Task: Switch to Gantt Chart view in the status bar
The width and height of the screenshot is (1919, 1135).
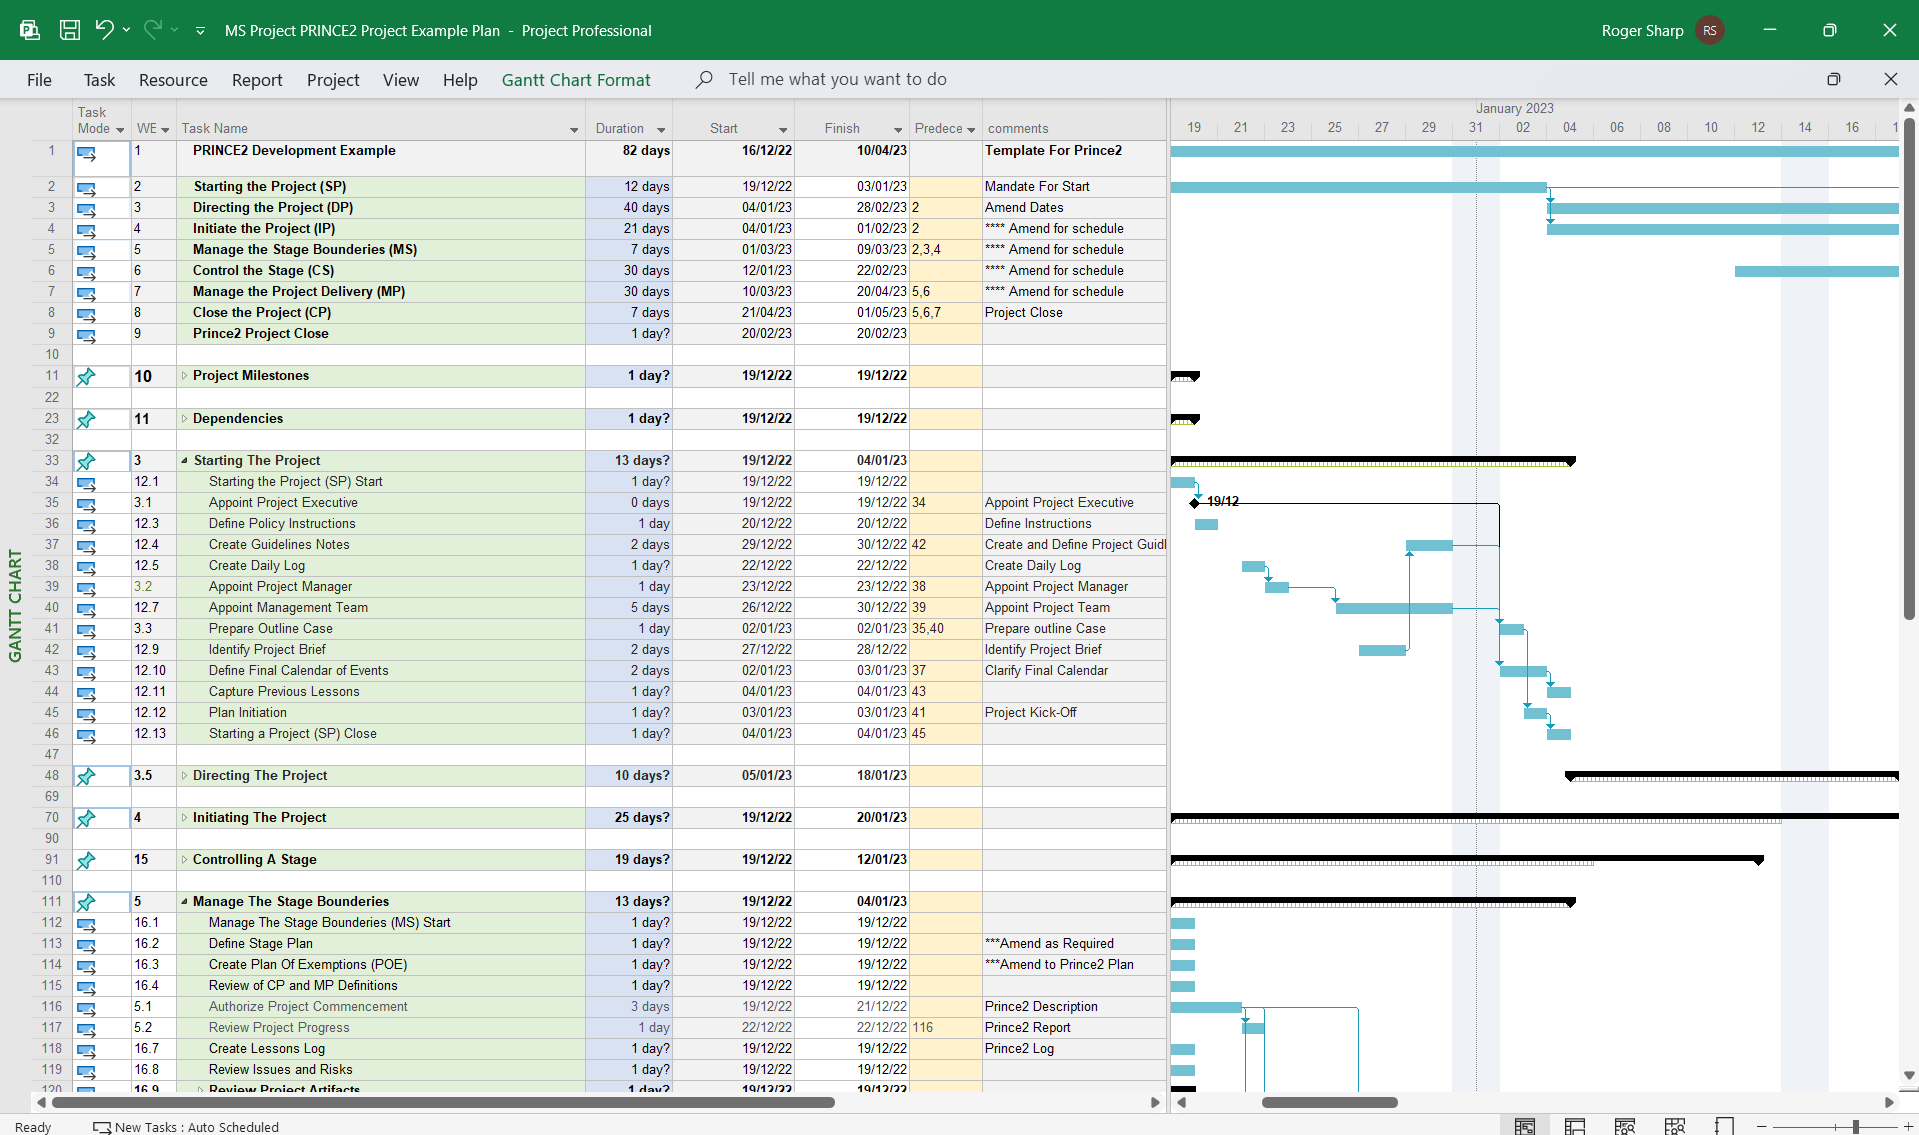Action: click(x=1525, y=1127)
